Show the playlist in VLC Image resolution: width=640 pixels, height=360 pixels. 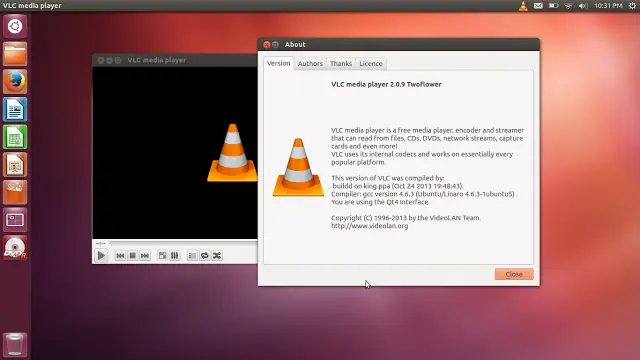[192, 256]
